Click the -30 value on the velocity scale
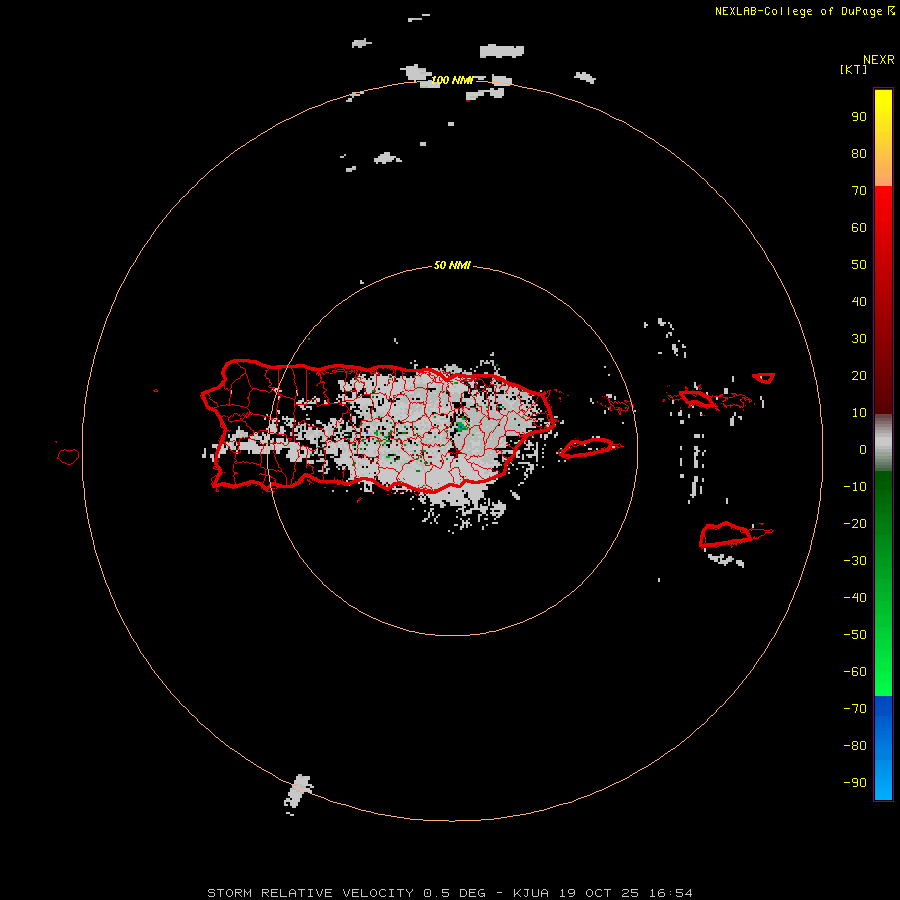Screen dimensions: 900x900 (x=855, y=561)
